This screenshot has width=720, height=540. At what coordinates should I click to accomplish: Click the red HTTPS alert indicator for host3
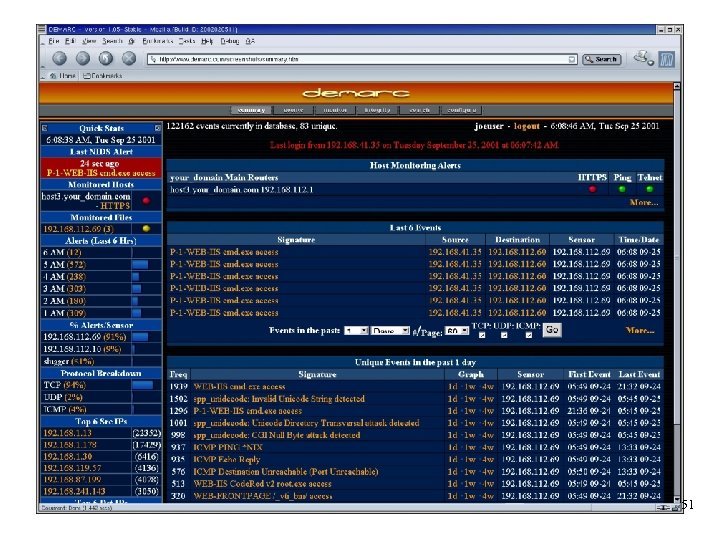[x=592, y=189]
